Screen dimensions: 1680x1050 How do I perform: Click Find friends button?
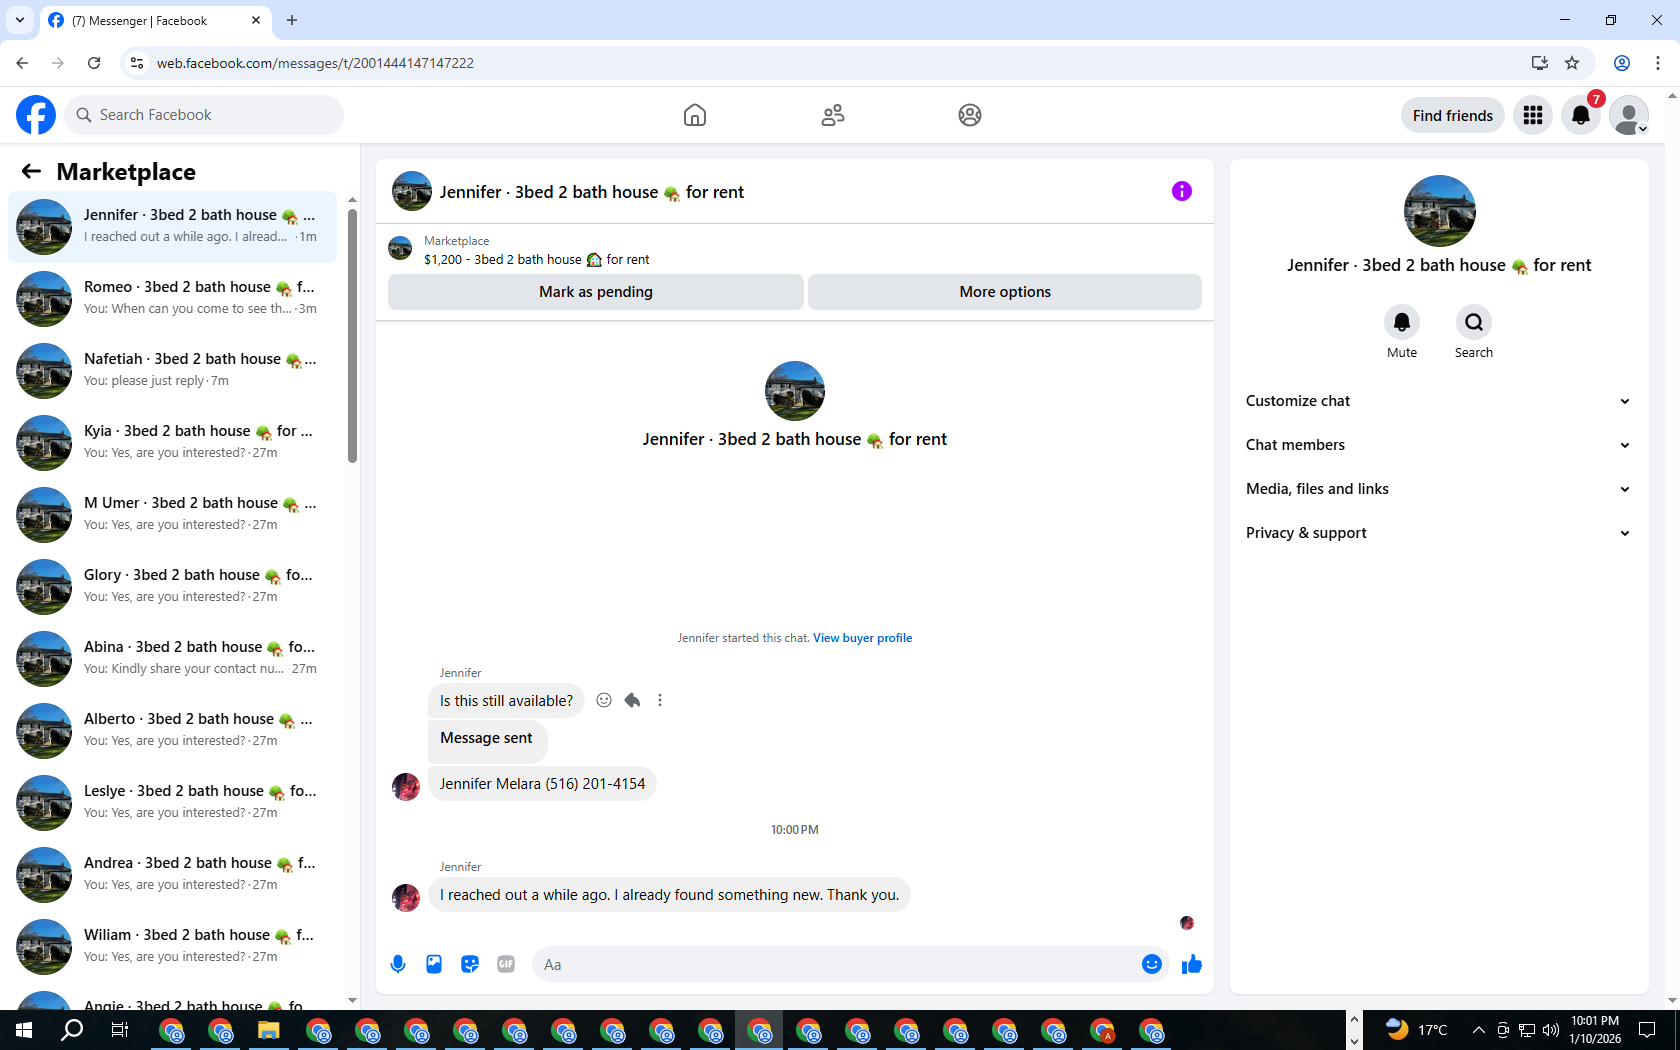coord(1452,115)
